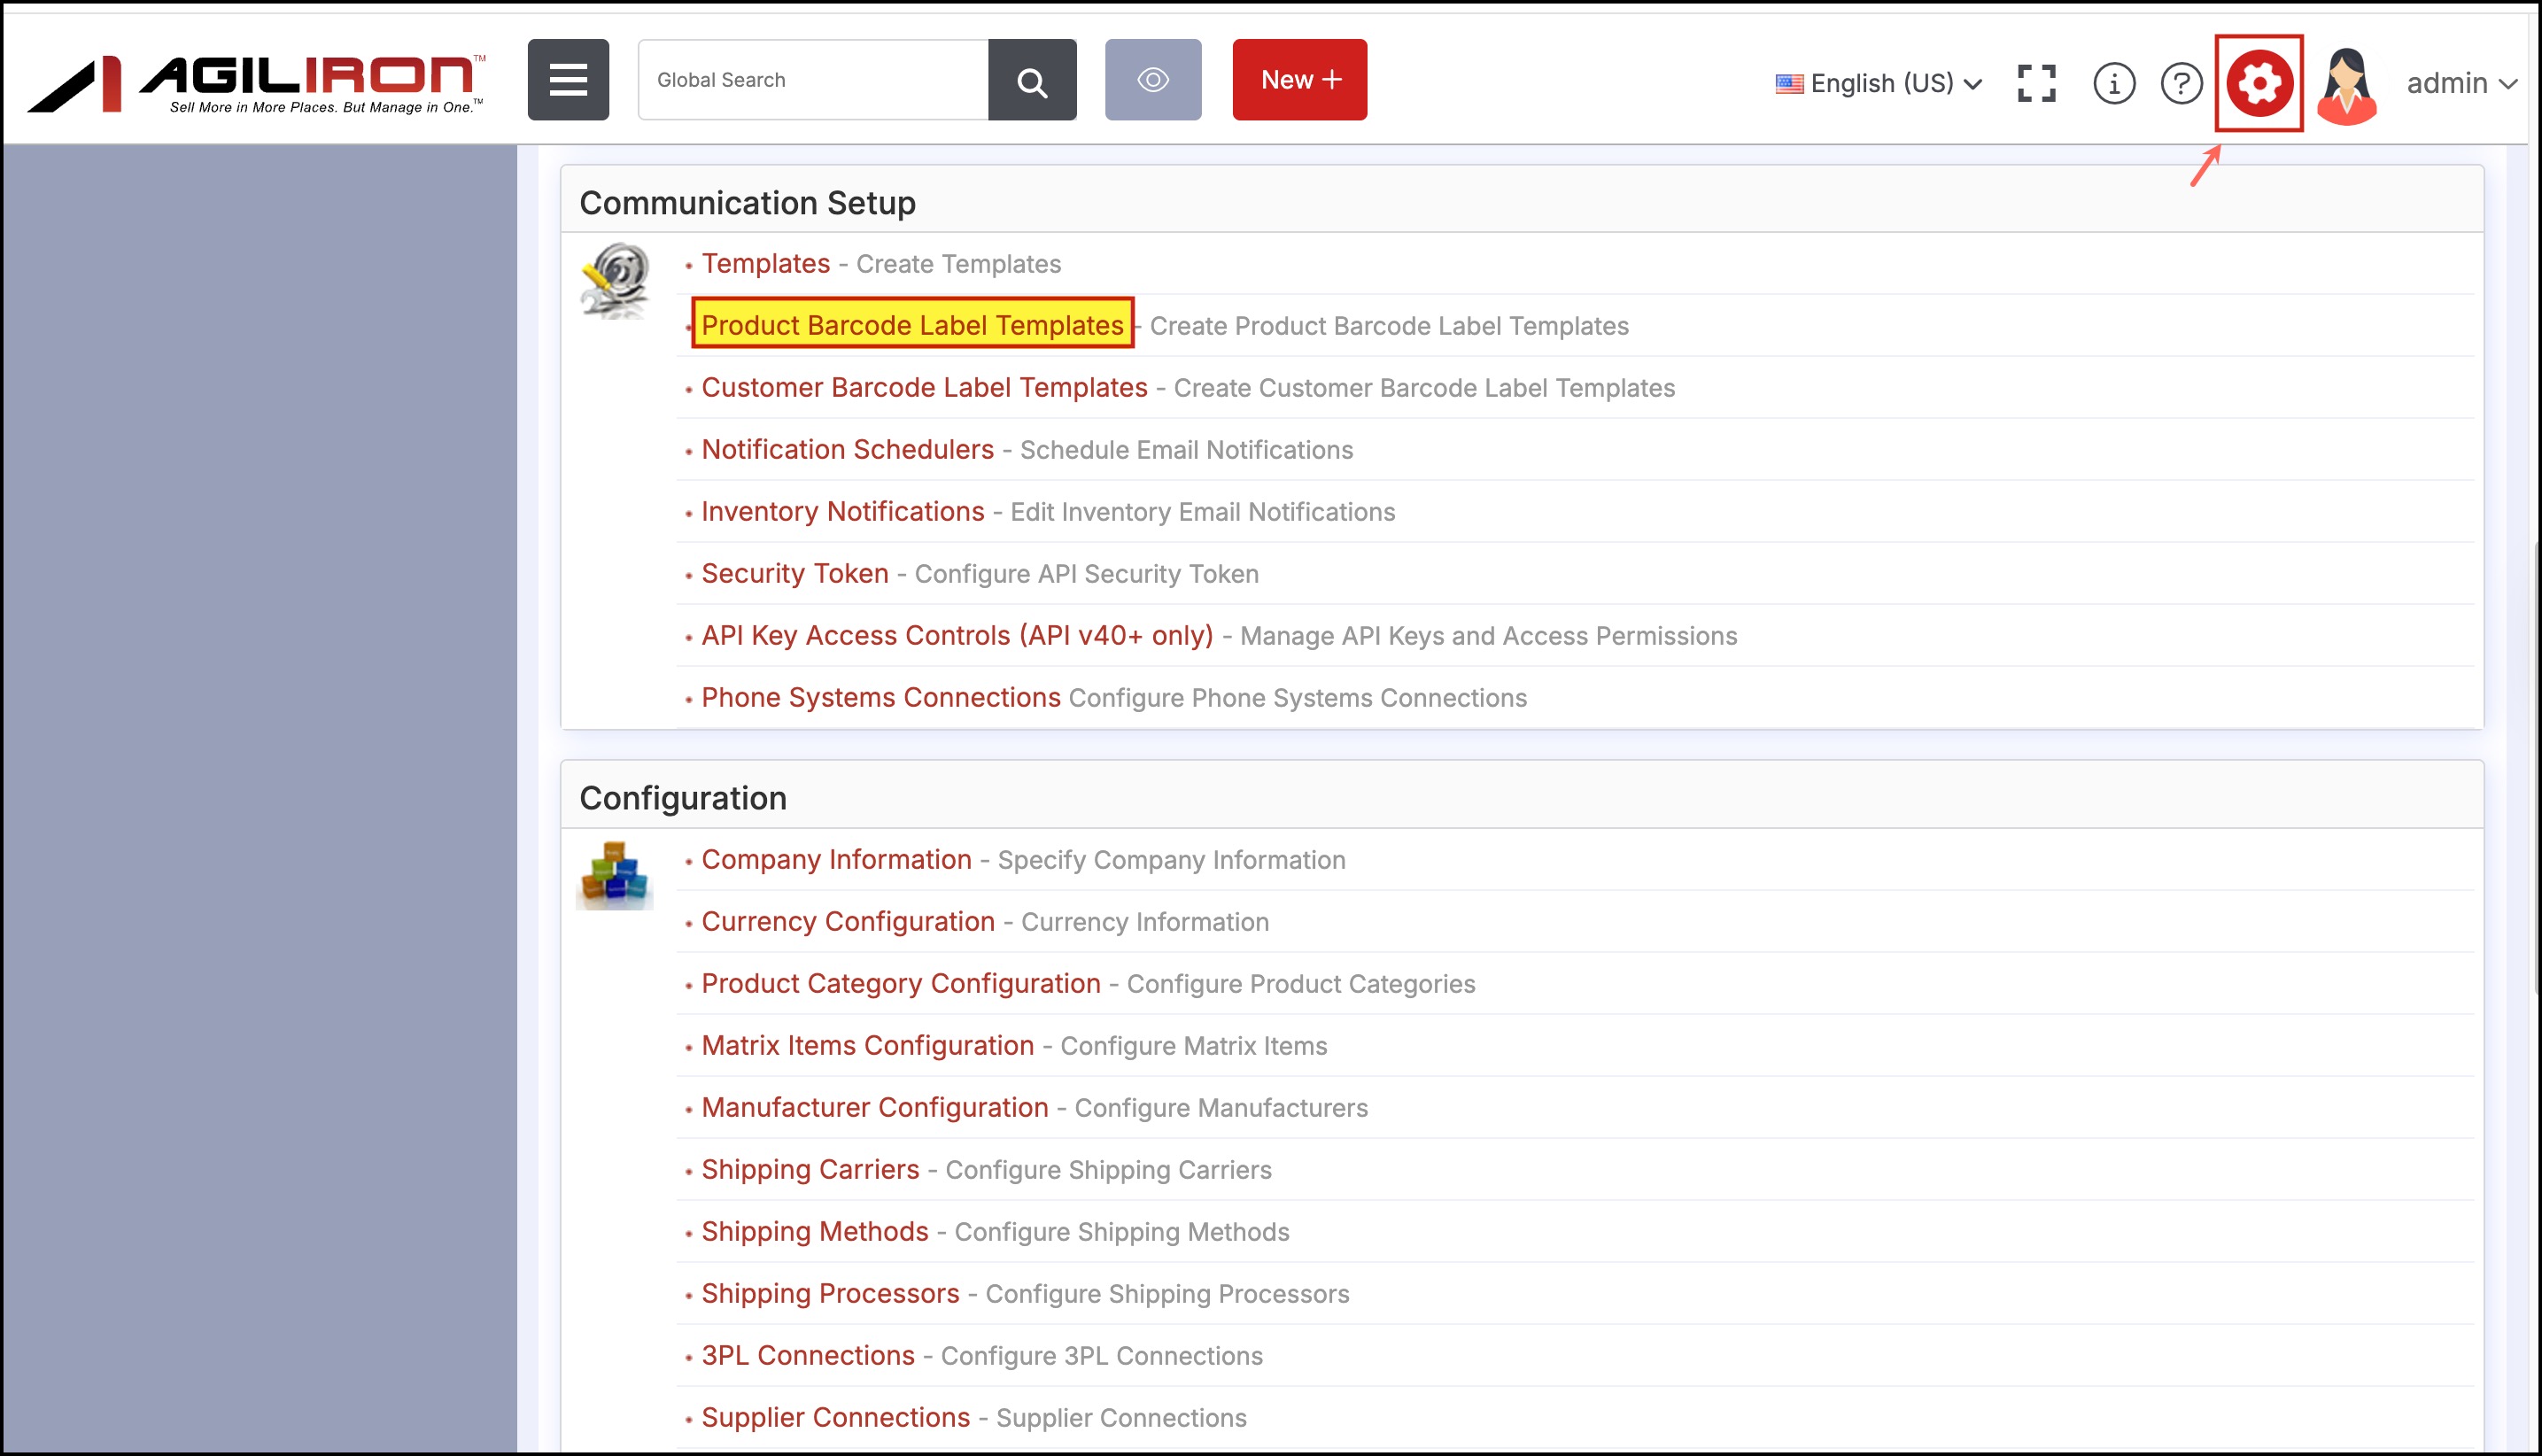Viewport: 2542px width, 1456px height.
Task: Select Shipping Carriers configuration link
Action: click(x=810, y=1169)
